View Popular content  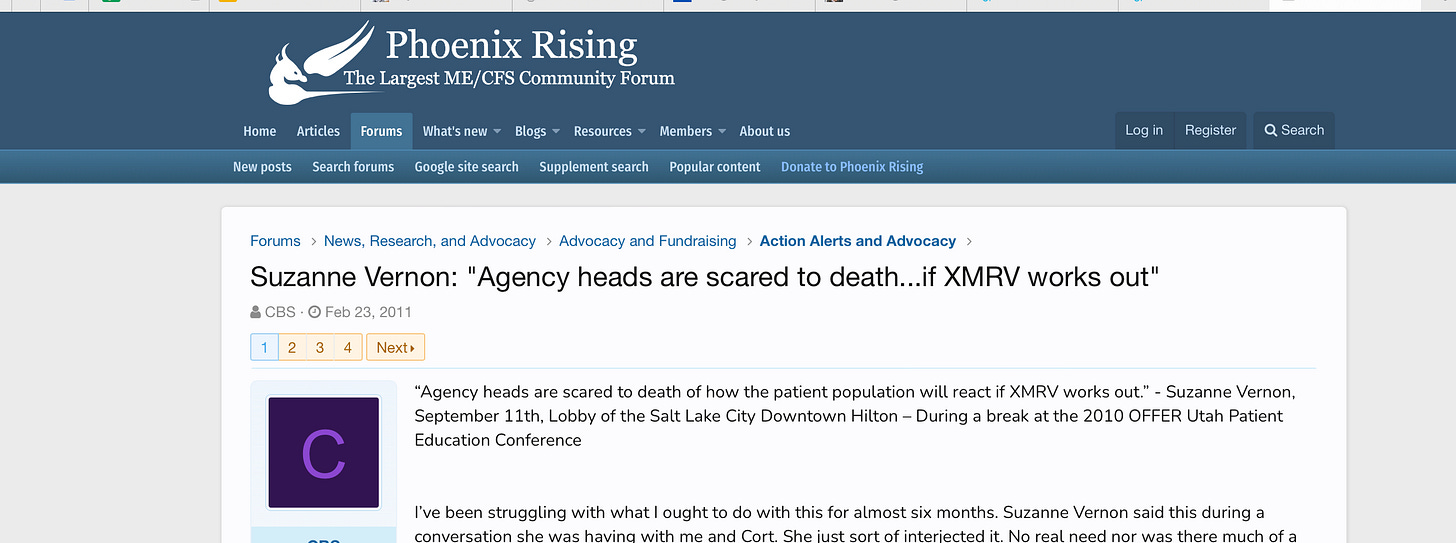[x=715, y=167]
